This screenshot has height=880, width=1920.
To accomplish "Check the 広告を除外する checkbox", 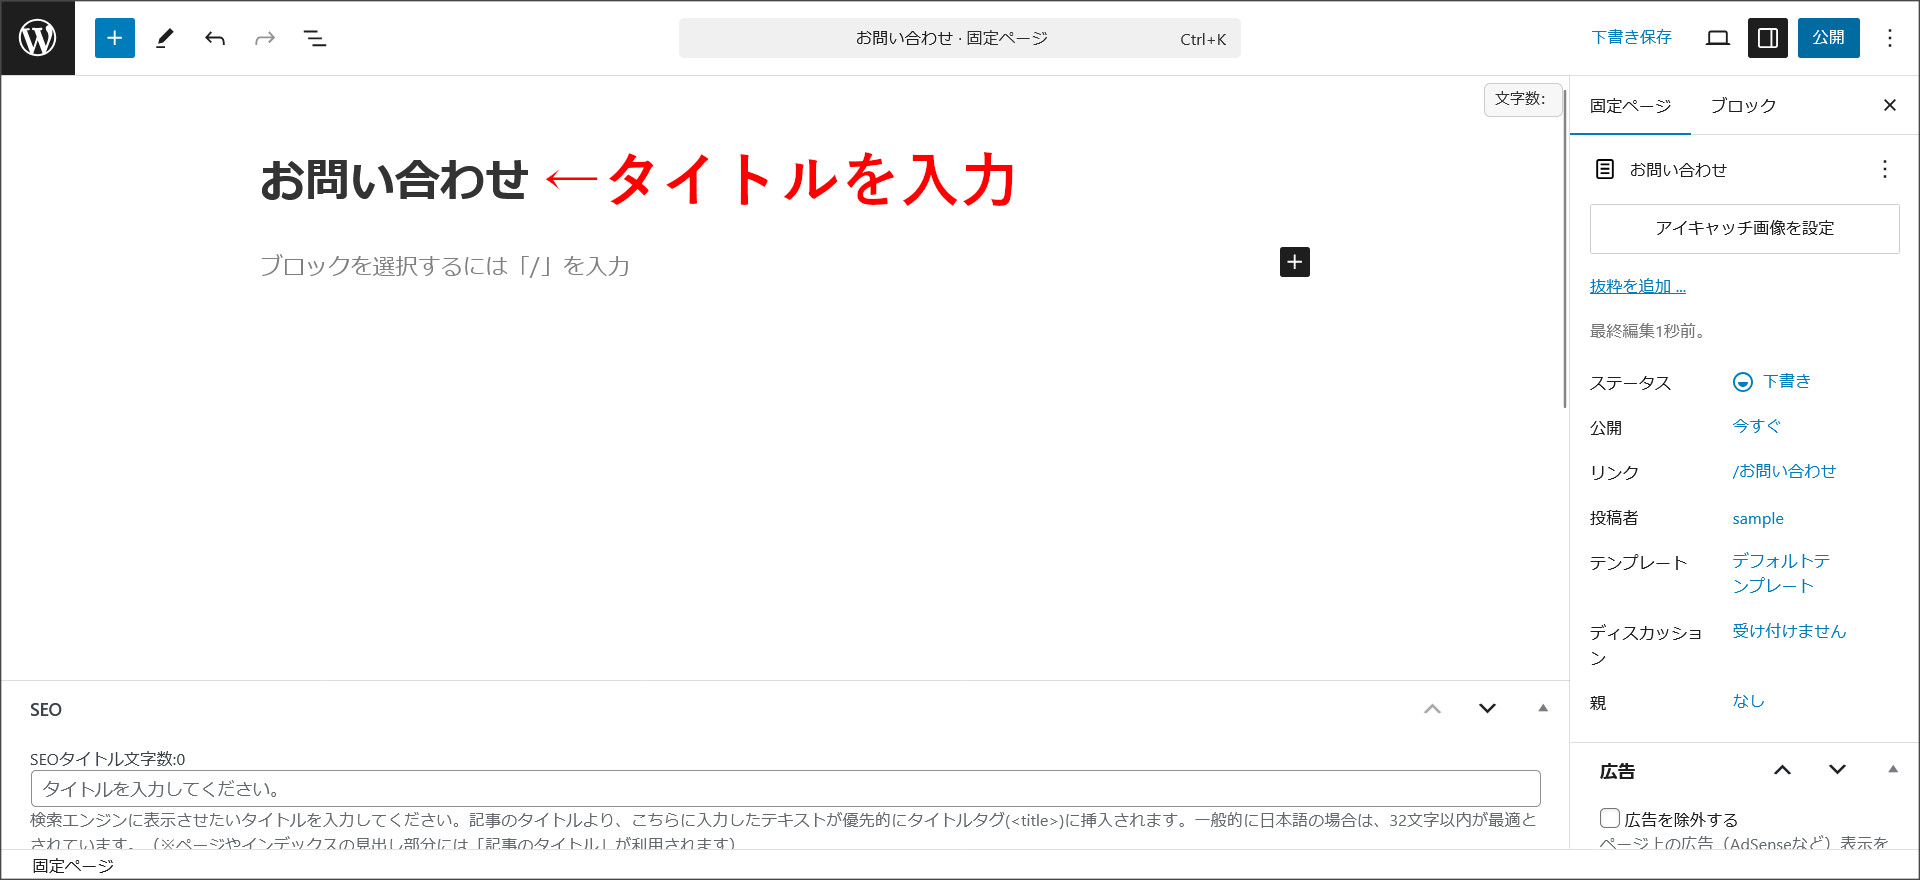I will click(x=1610, y=818).
